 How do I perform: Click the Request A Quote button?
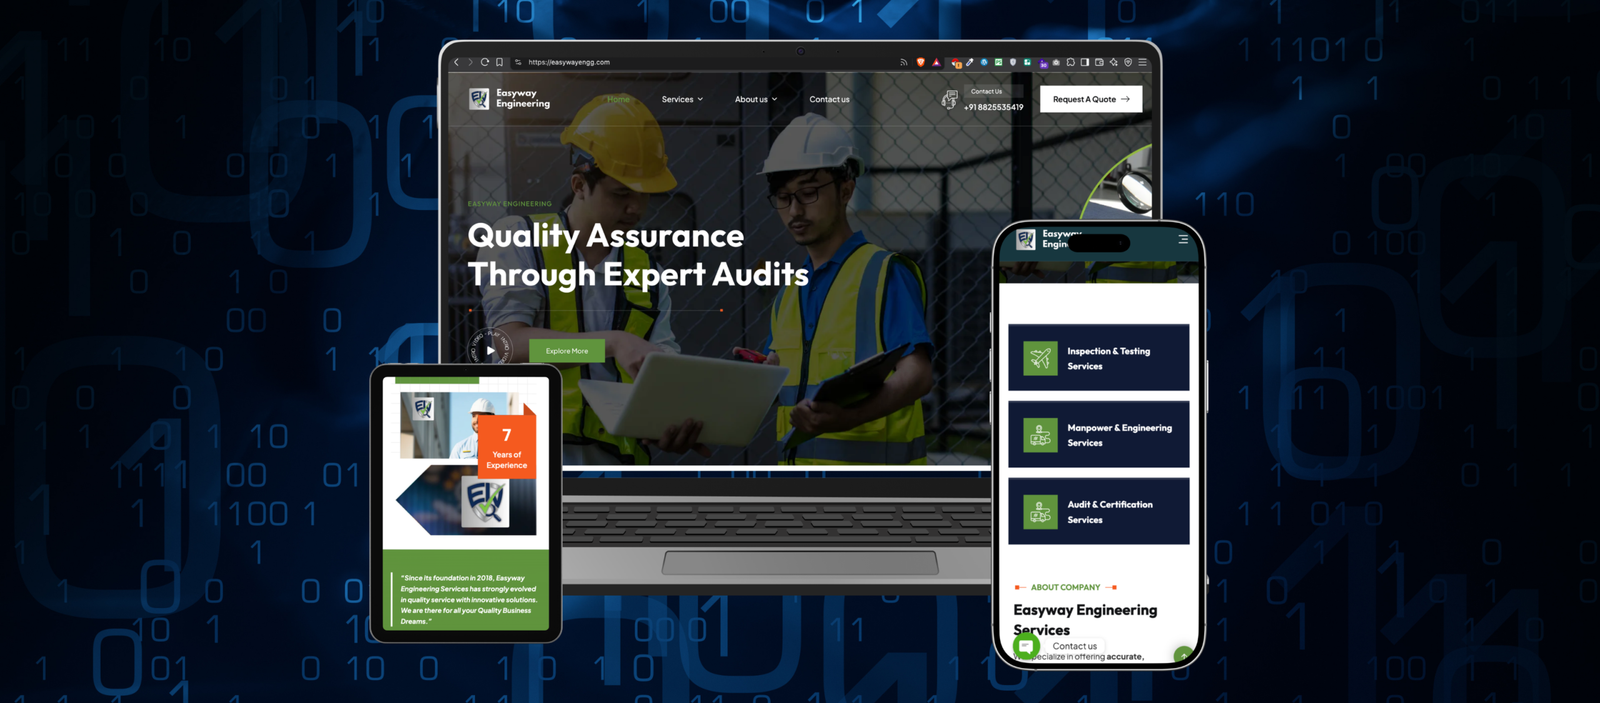click(1091, 99)
